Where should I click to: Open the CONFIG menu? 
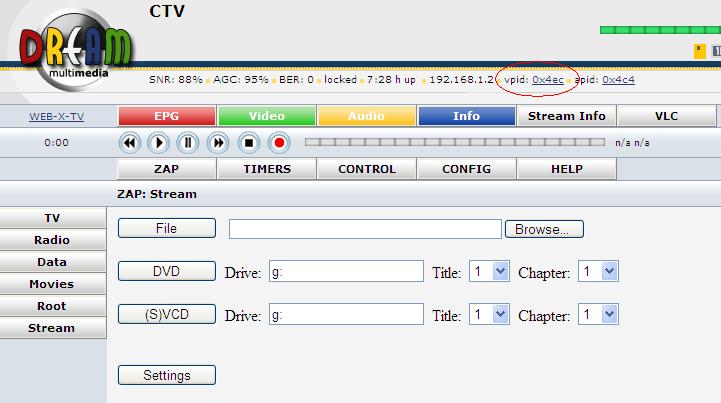pyautogui.click(x=466, y=169)
